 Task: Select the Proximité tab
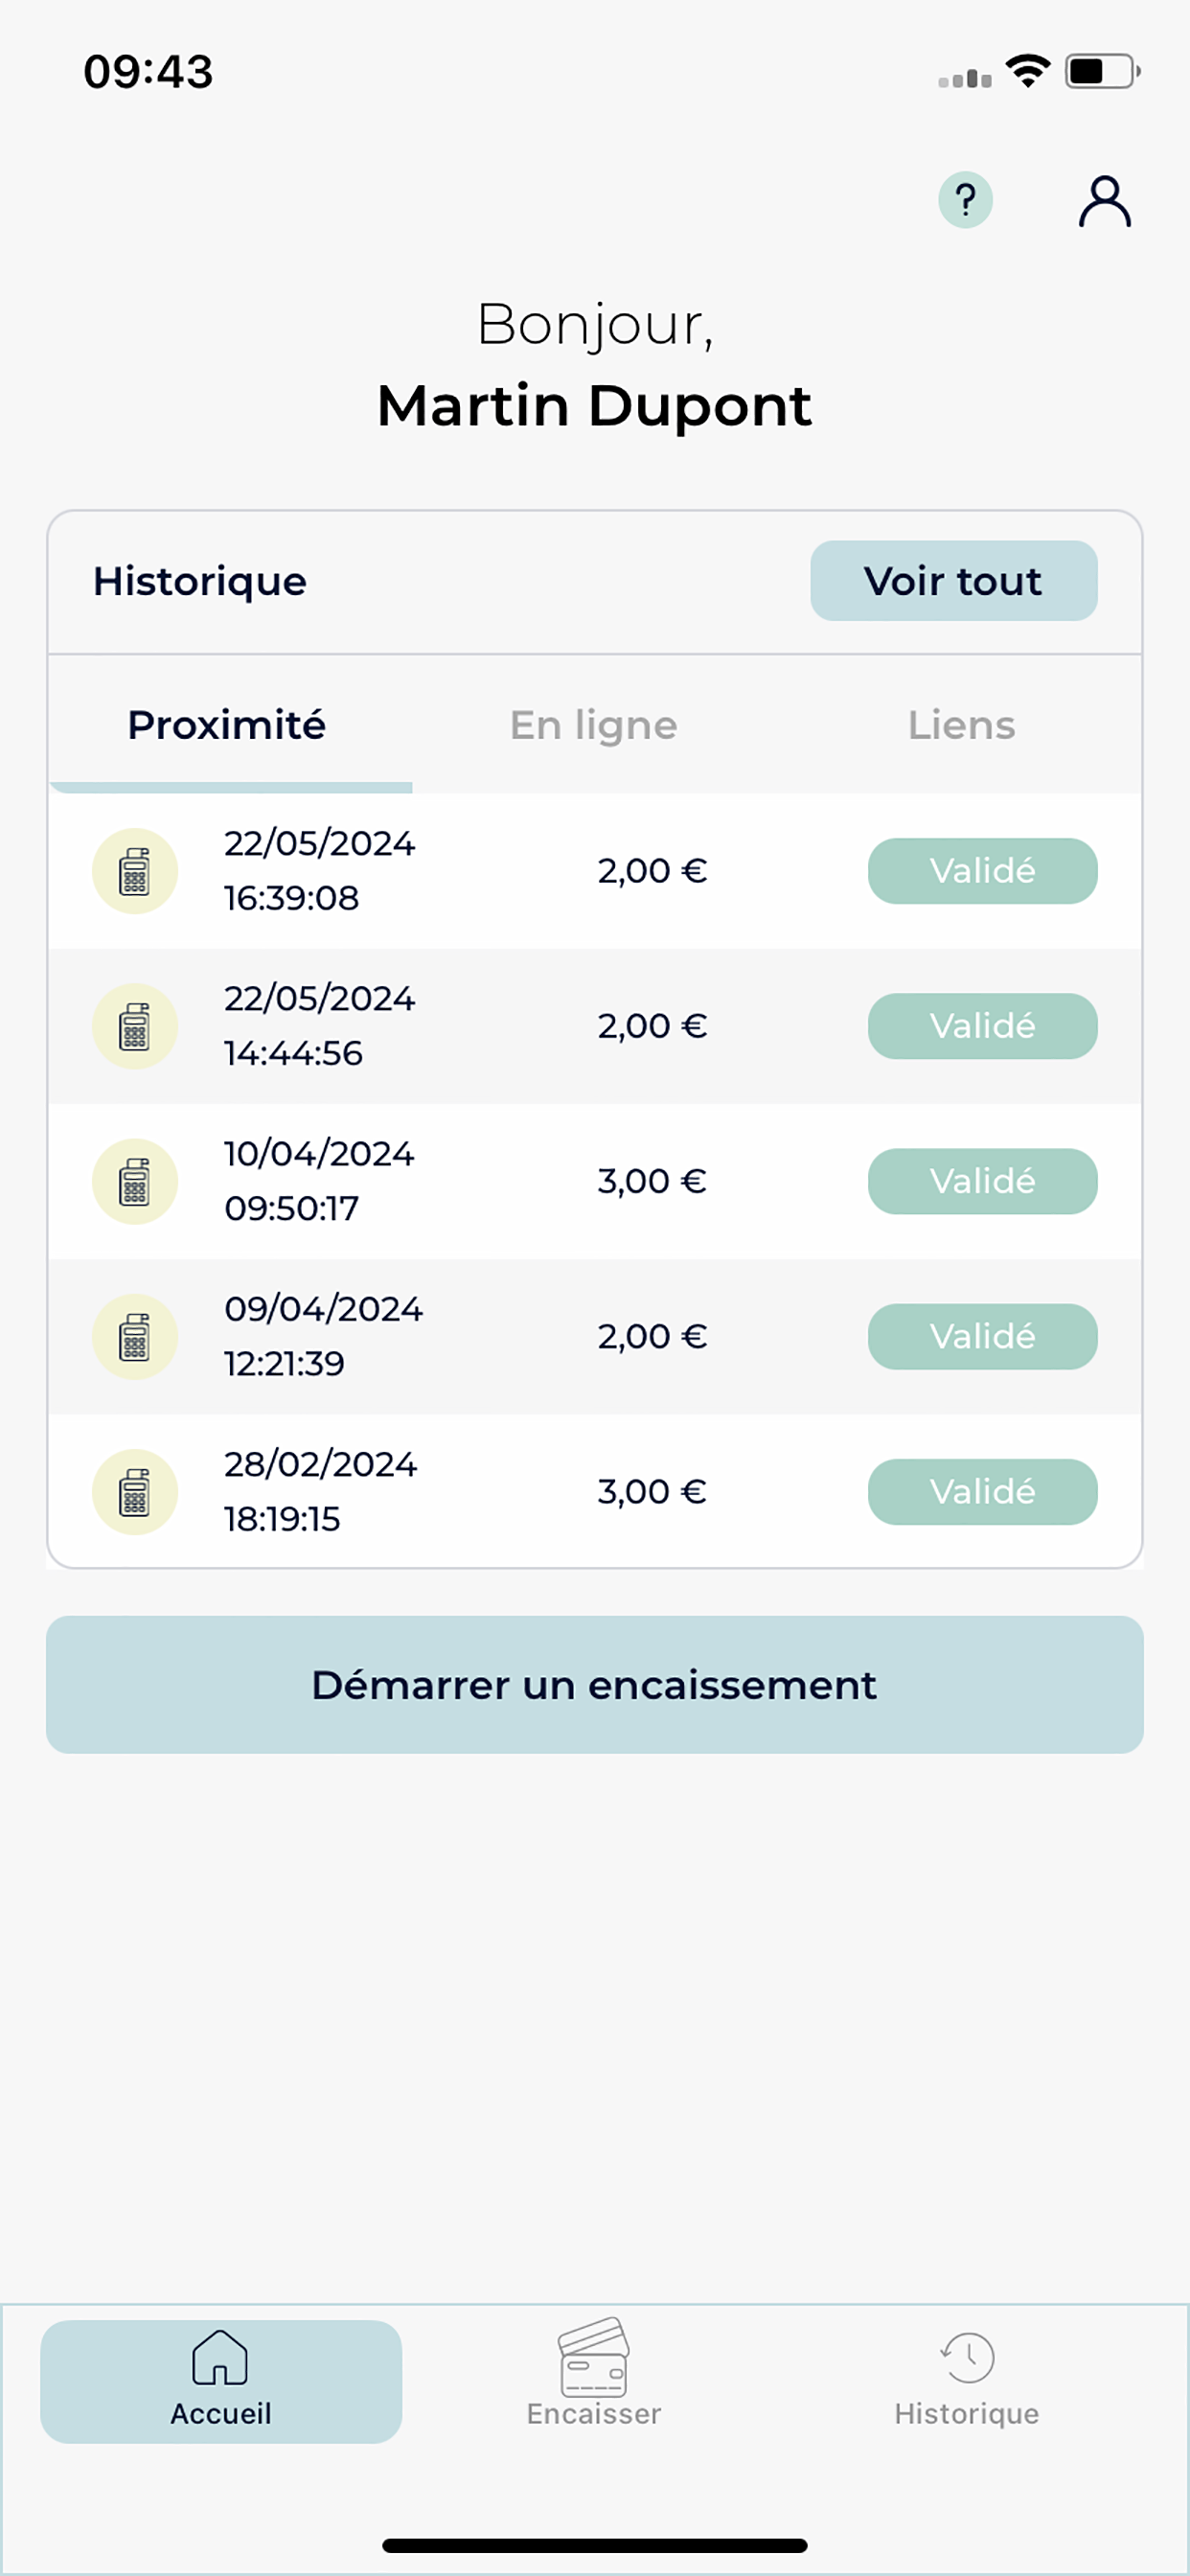pos(227,725)
